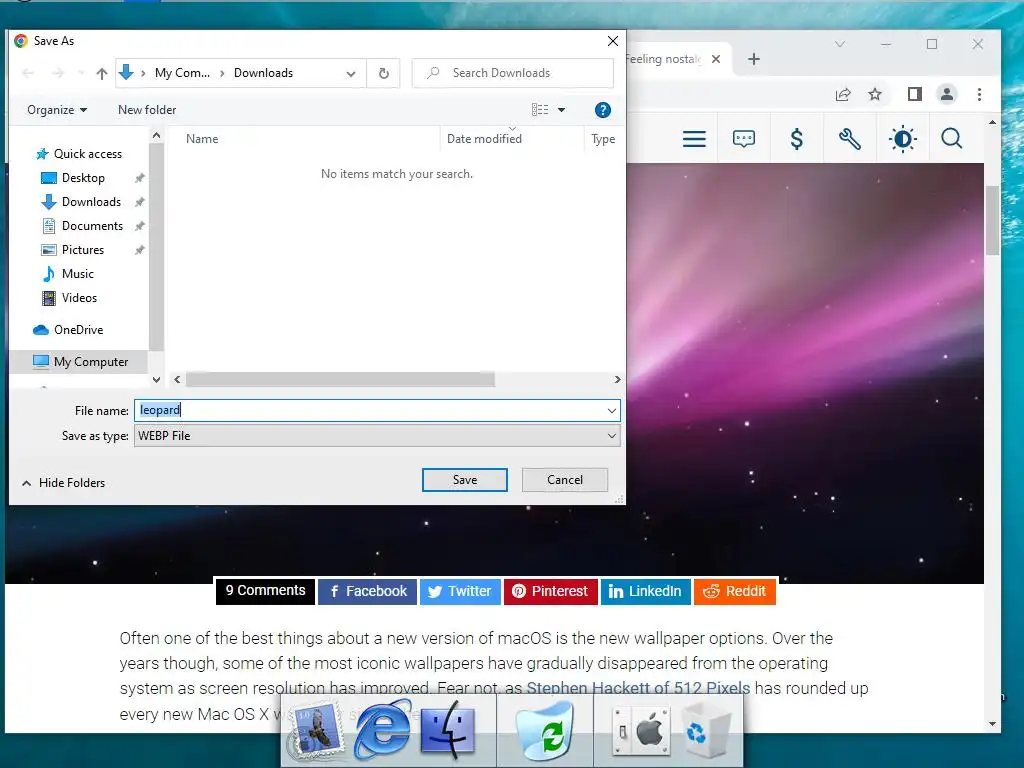
Task: Close the Feeling nostalgic browser tab
Action: point(716,59)
